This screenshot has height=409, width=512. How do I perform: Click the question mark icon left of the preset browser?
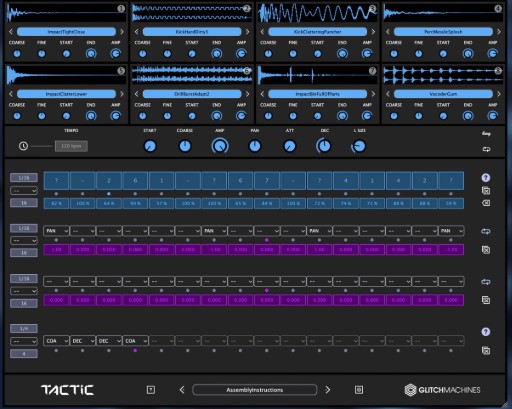[x=151, y=390]
